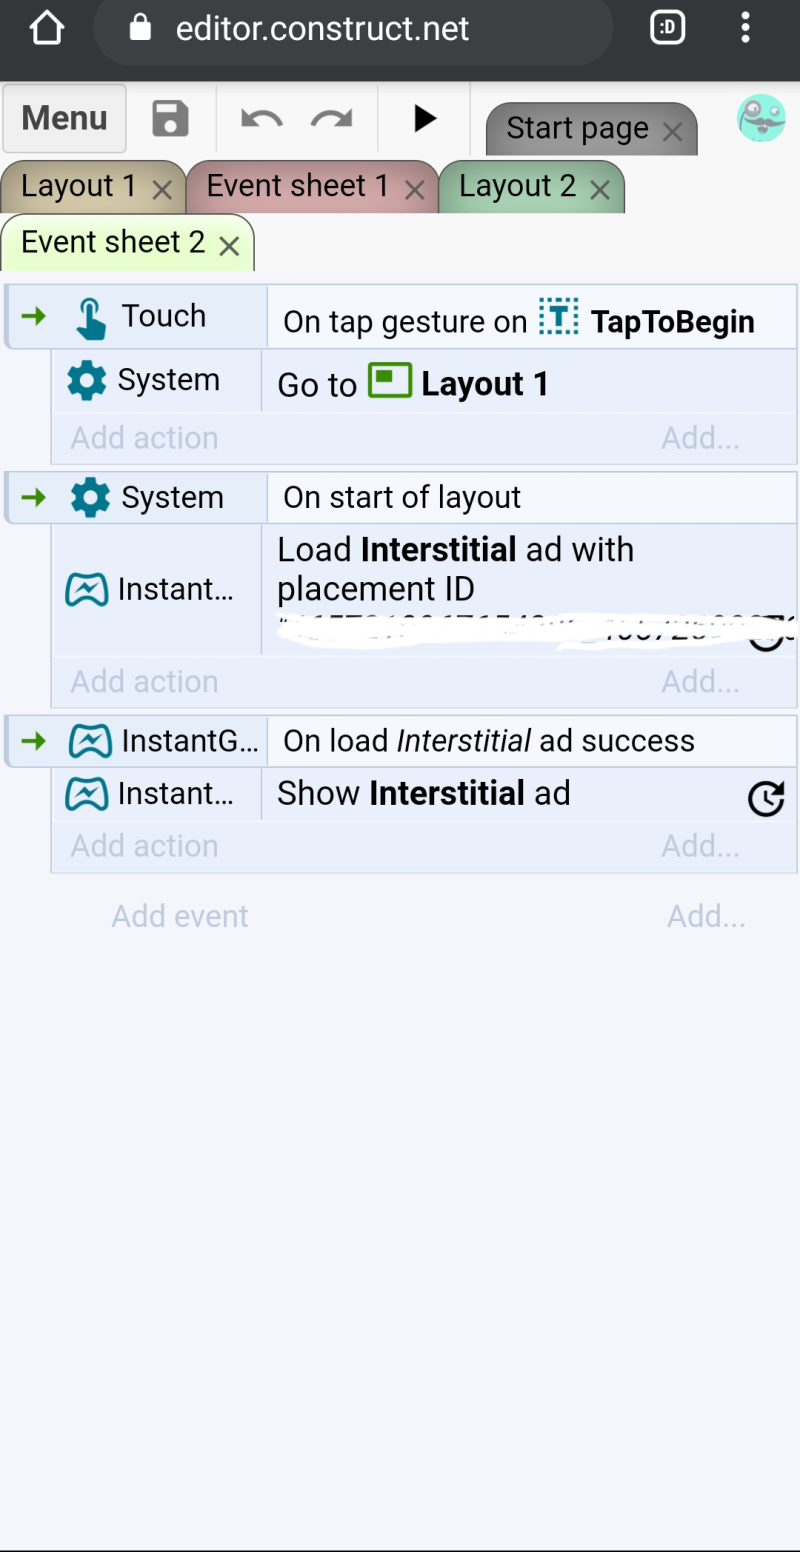800x1552 pixels.
Task: Click the TapToBegin text object icon
Action: click(558, 317)
